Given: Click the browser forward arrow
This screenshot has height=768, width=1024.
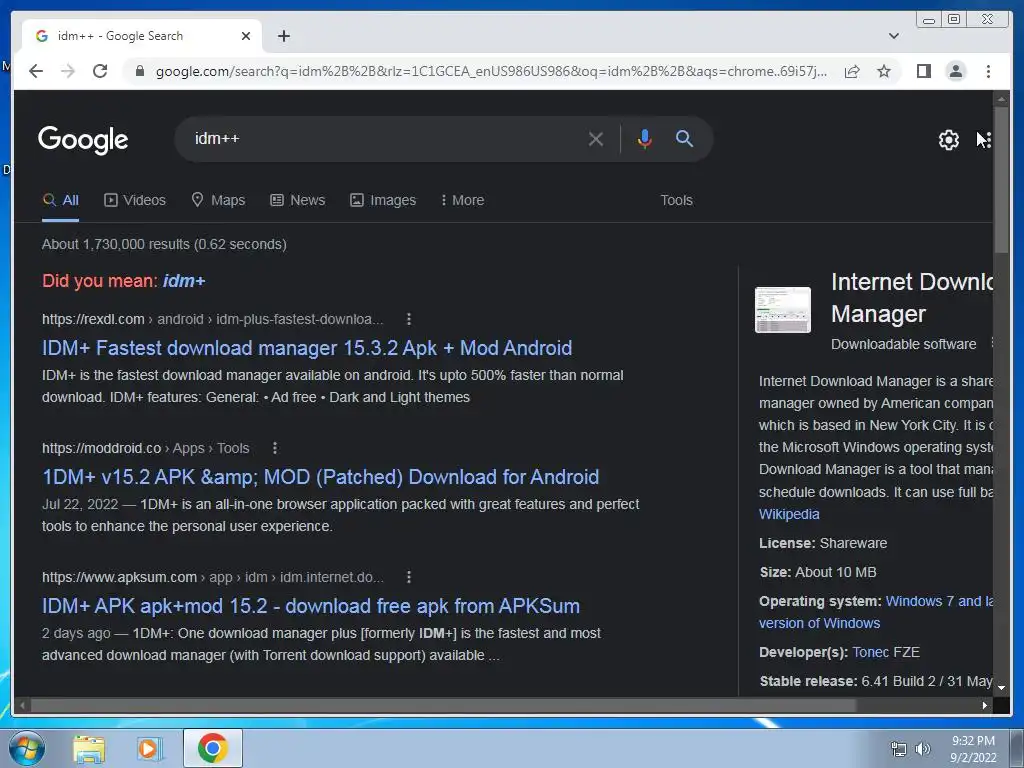Looking at the screenshot, I should coord(68,71).
